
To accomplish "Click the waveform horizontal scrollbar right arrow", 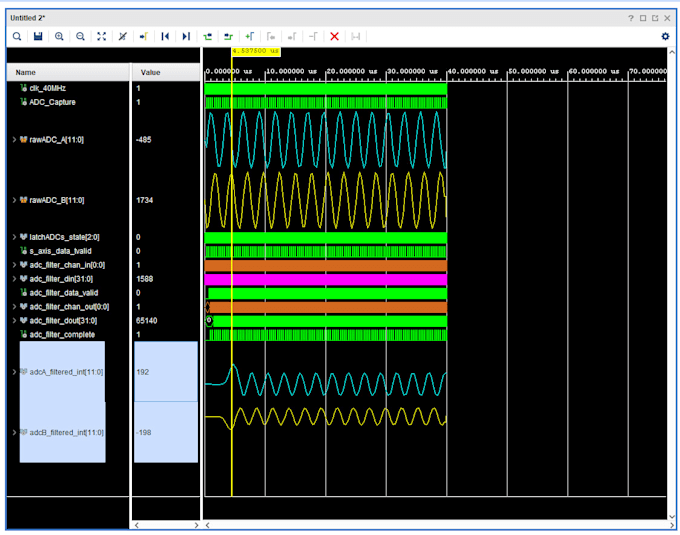I will point(672,525).
